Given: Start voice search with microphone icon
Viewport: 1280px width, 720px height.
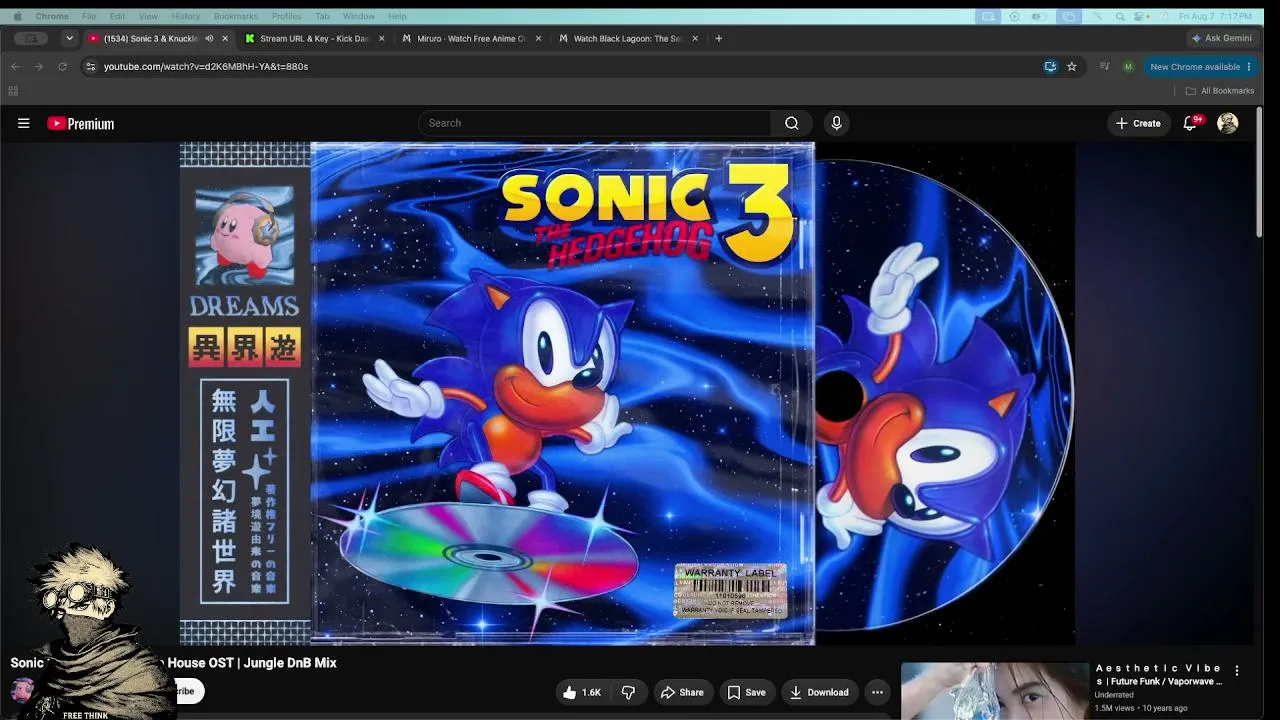Looking at the screenshot, I should pyautogui.click(x=837, y=123).
